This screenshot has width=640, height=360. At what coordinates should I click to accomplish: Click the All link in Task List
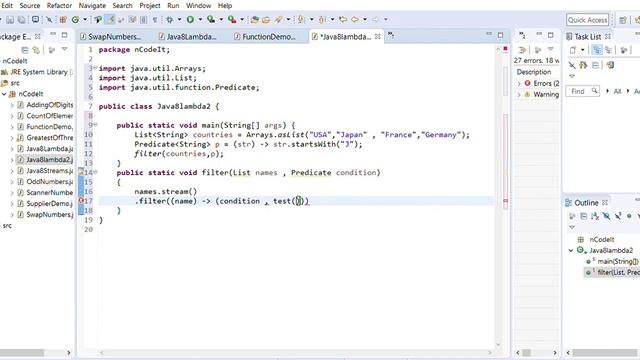click(x=617, y=91)
